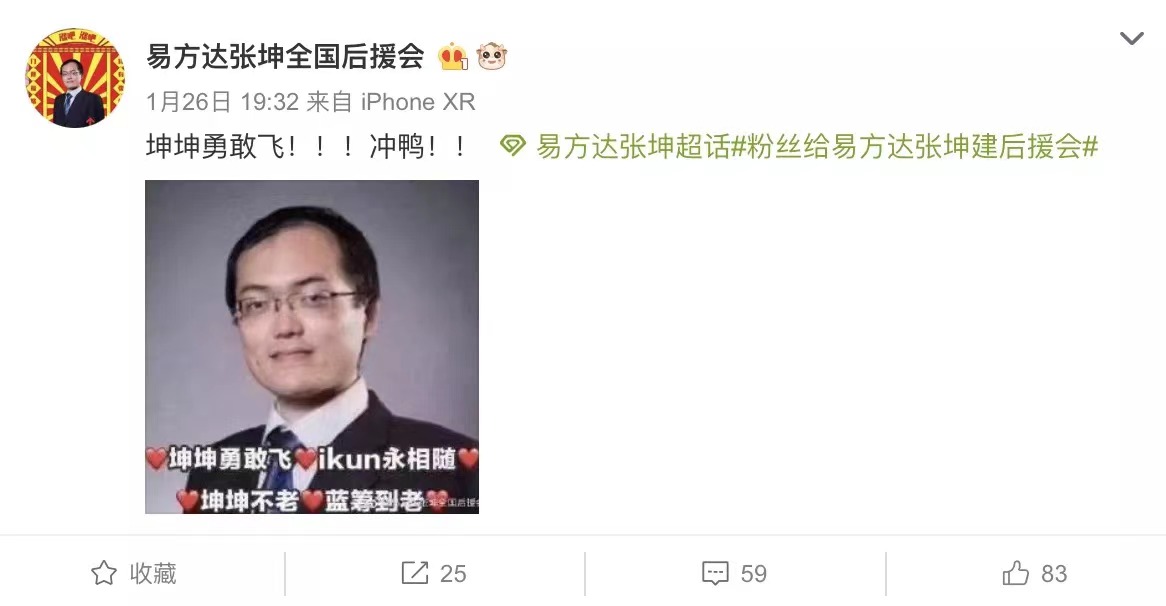This screenshot has width=1166, height=606.
Task: Open the 易方达张坤超话 super topic link
Action: click(x=634, y=146)
